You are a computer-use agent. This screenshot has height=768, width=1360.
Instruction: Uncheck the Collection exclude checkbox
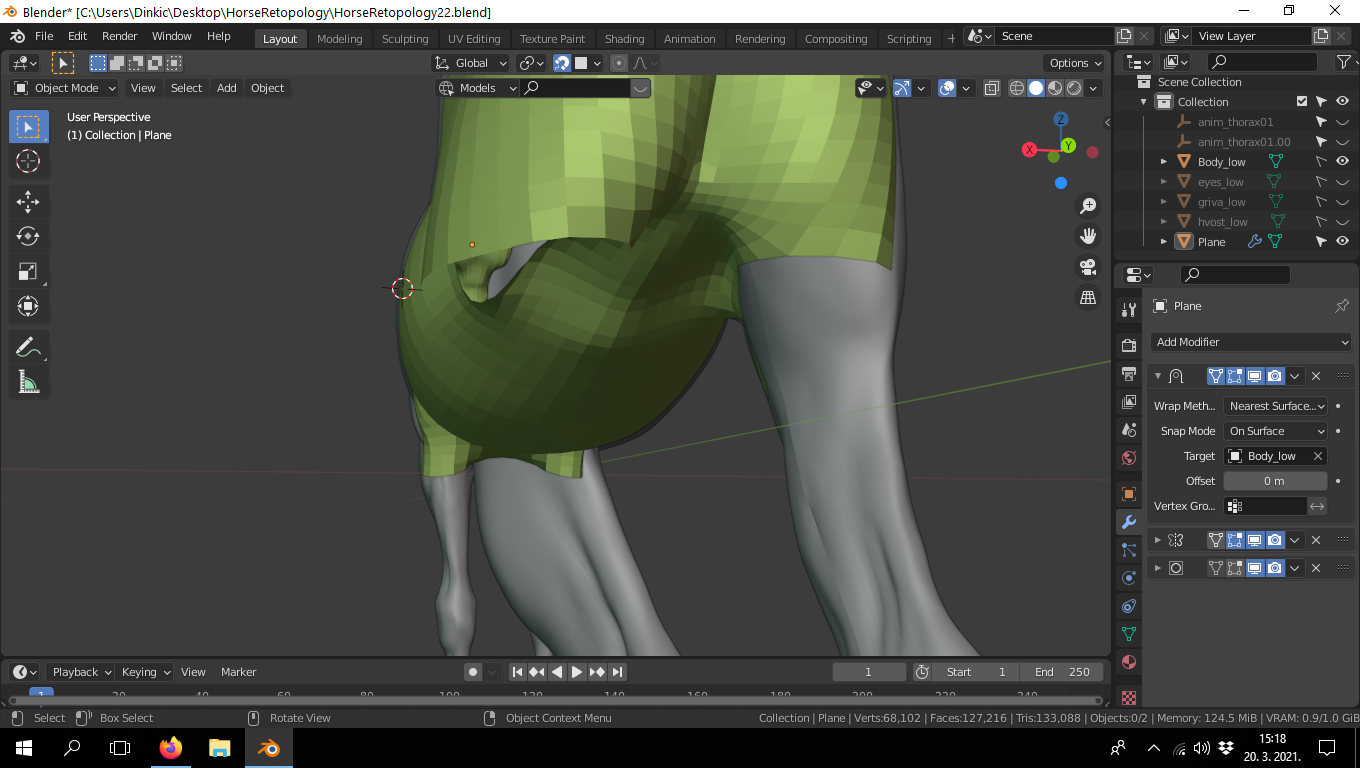[1301, 102]
